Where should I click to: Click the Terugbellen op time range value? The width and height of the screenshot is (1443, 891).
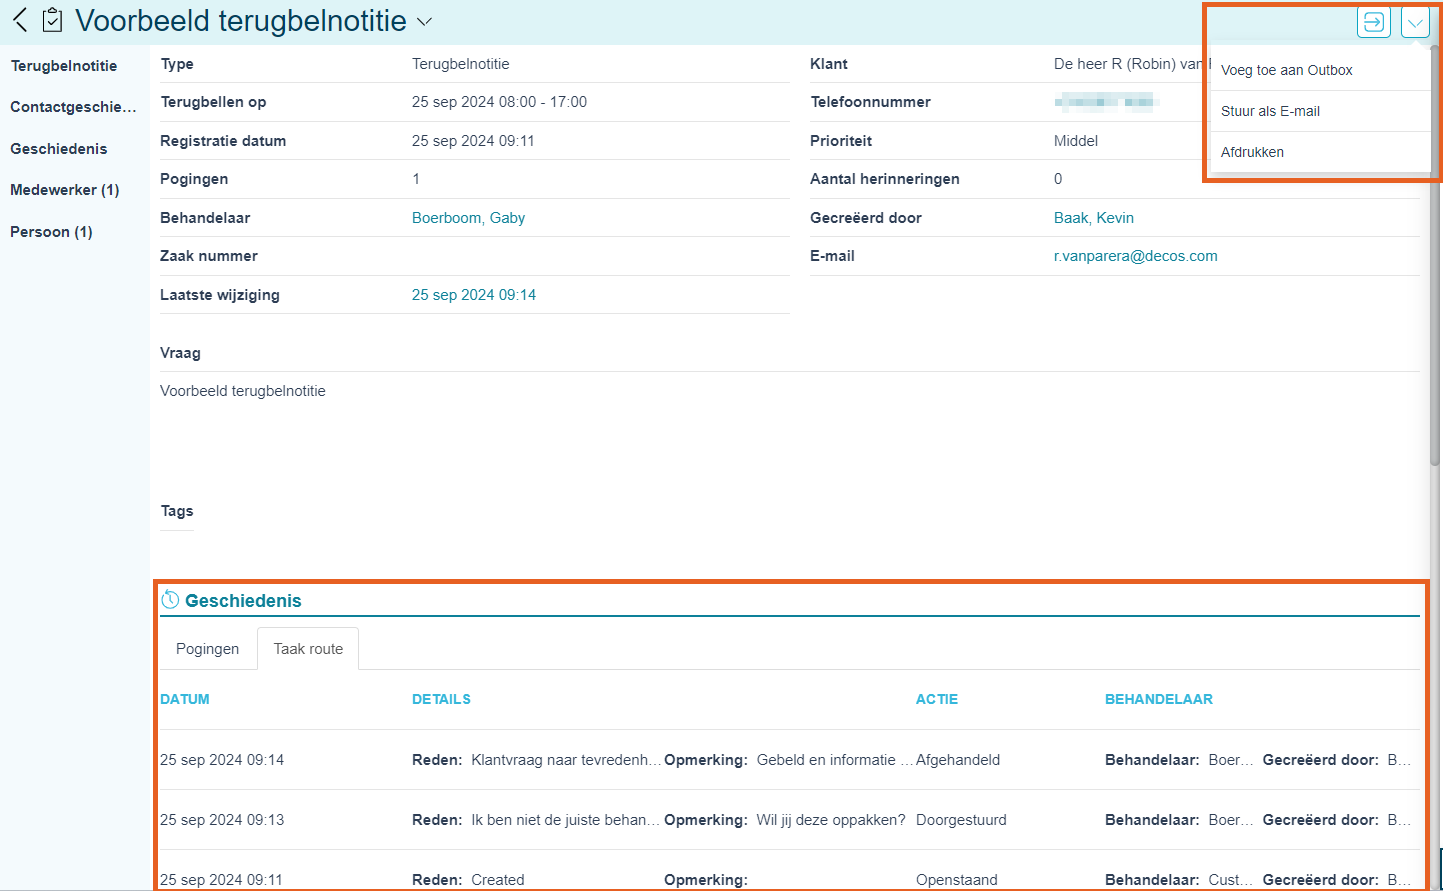coord(499,102)
